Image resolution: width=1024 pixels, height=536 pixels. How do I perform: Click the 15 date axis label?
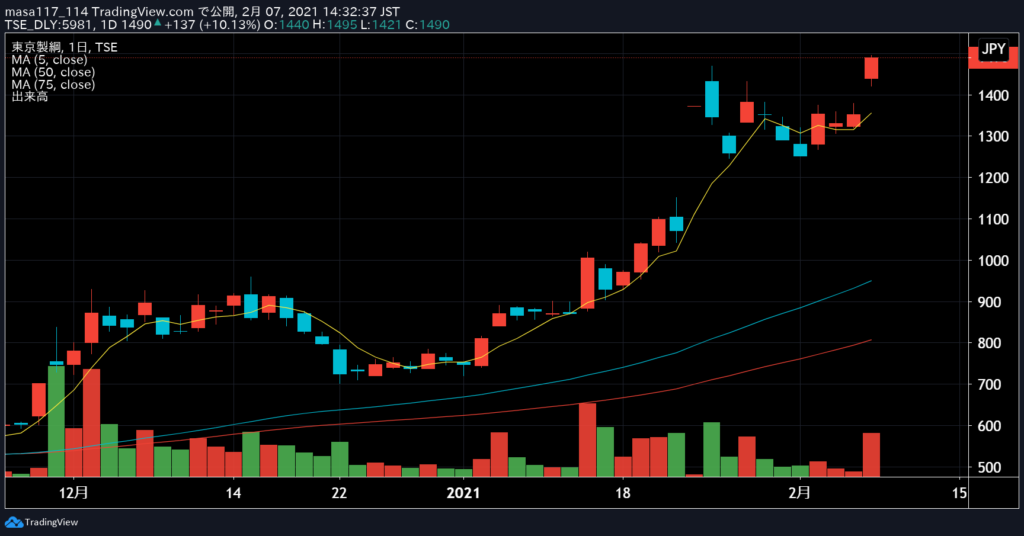(x=959, y=493)
